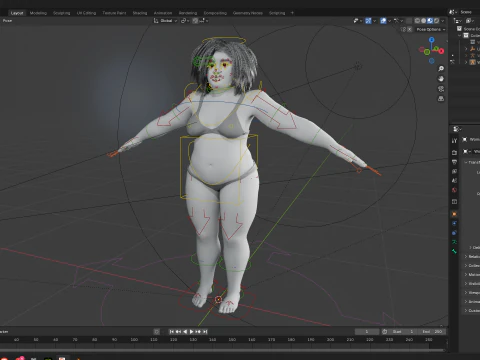Open the pivot point dropdown

pos(184,21)
